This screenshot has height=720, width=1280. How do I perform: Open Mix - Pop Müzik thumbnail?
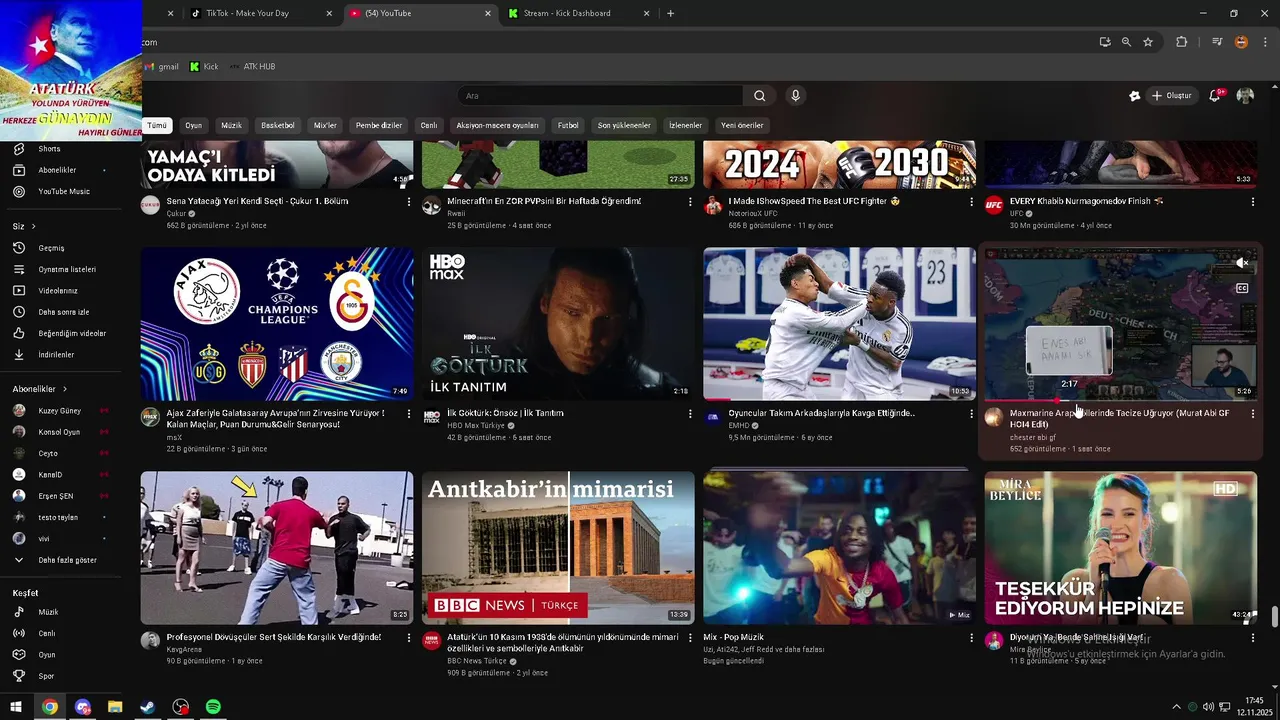tap(839, 548)
